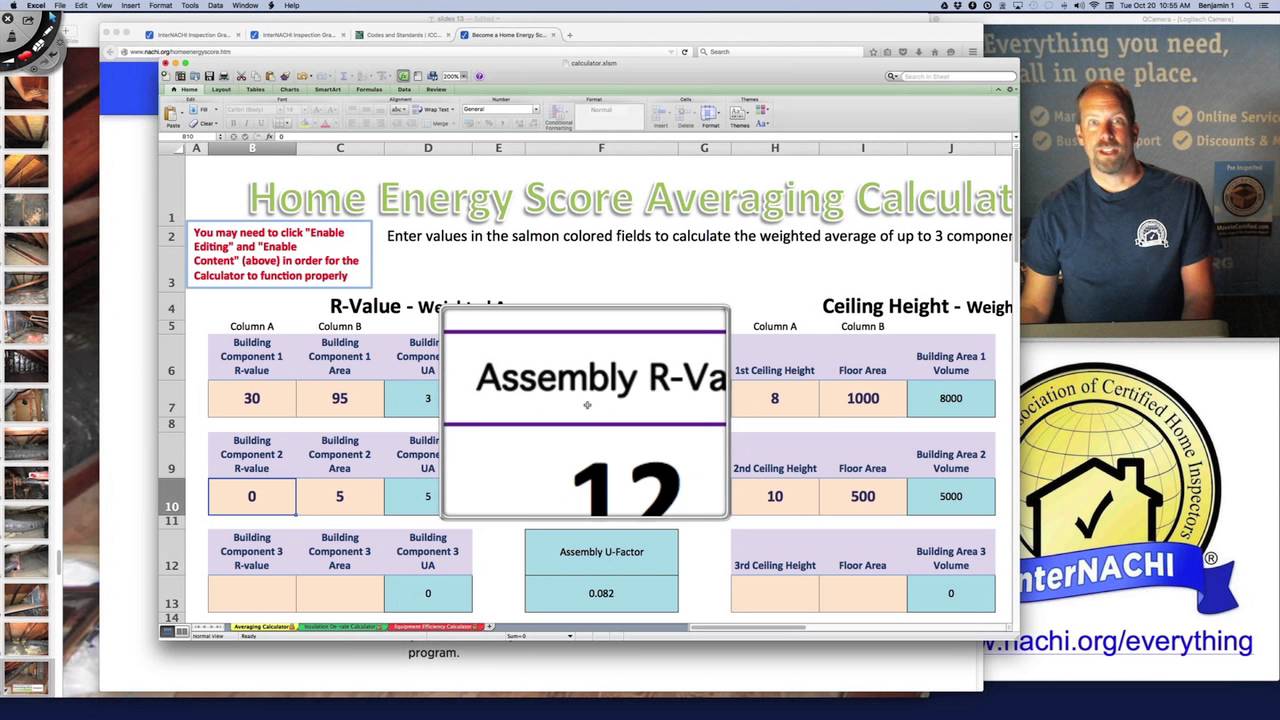
Task: Click the Font color A swatch
Action: pos(325,123)
